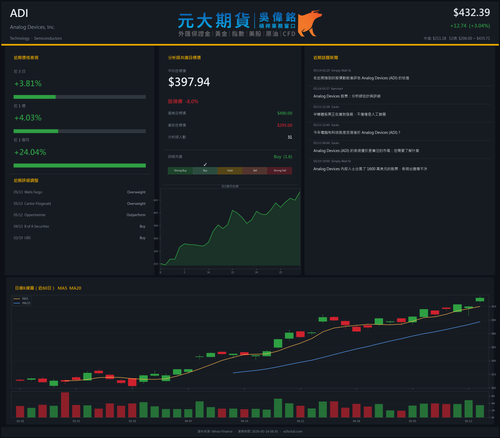Click the +3.81% three-day performance value
Image resolution: width=500 pixels, height=438 pixels.
click(x=28, y=83)
